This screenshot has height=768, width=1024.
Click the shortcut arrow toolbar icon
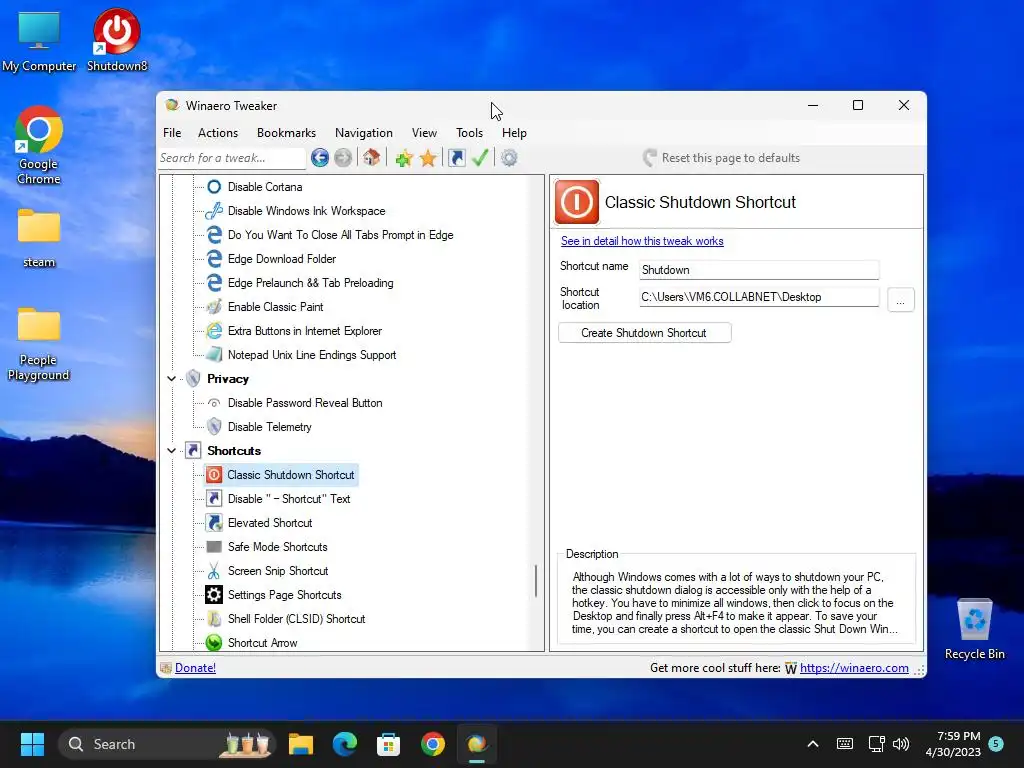click(x=456, y=157)
